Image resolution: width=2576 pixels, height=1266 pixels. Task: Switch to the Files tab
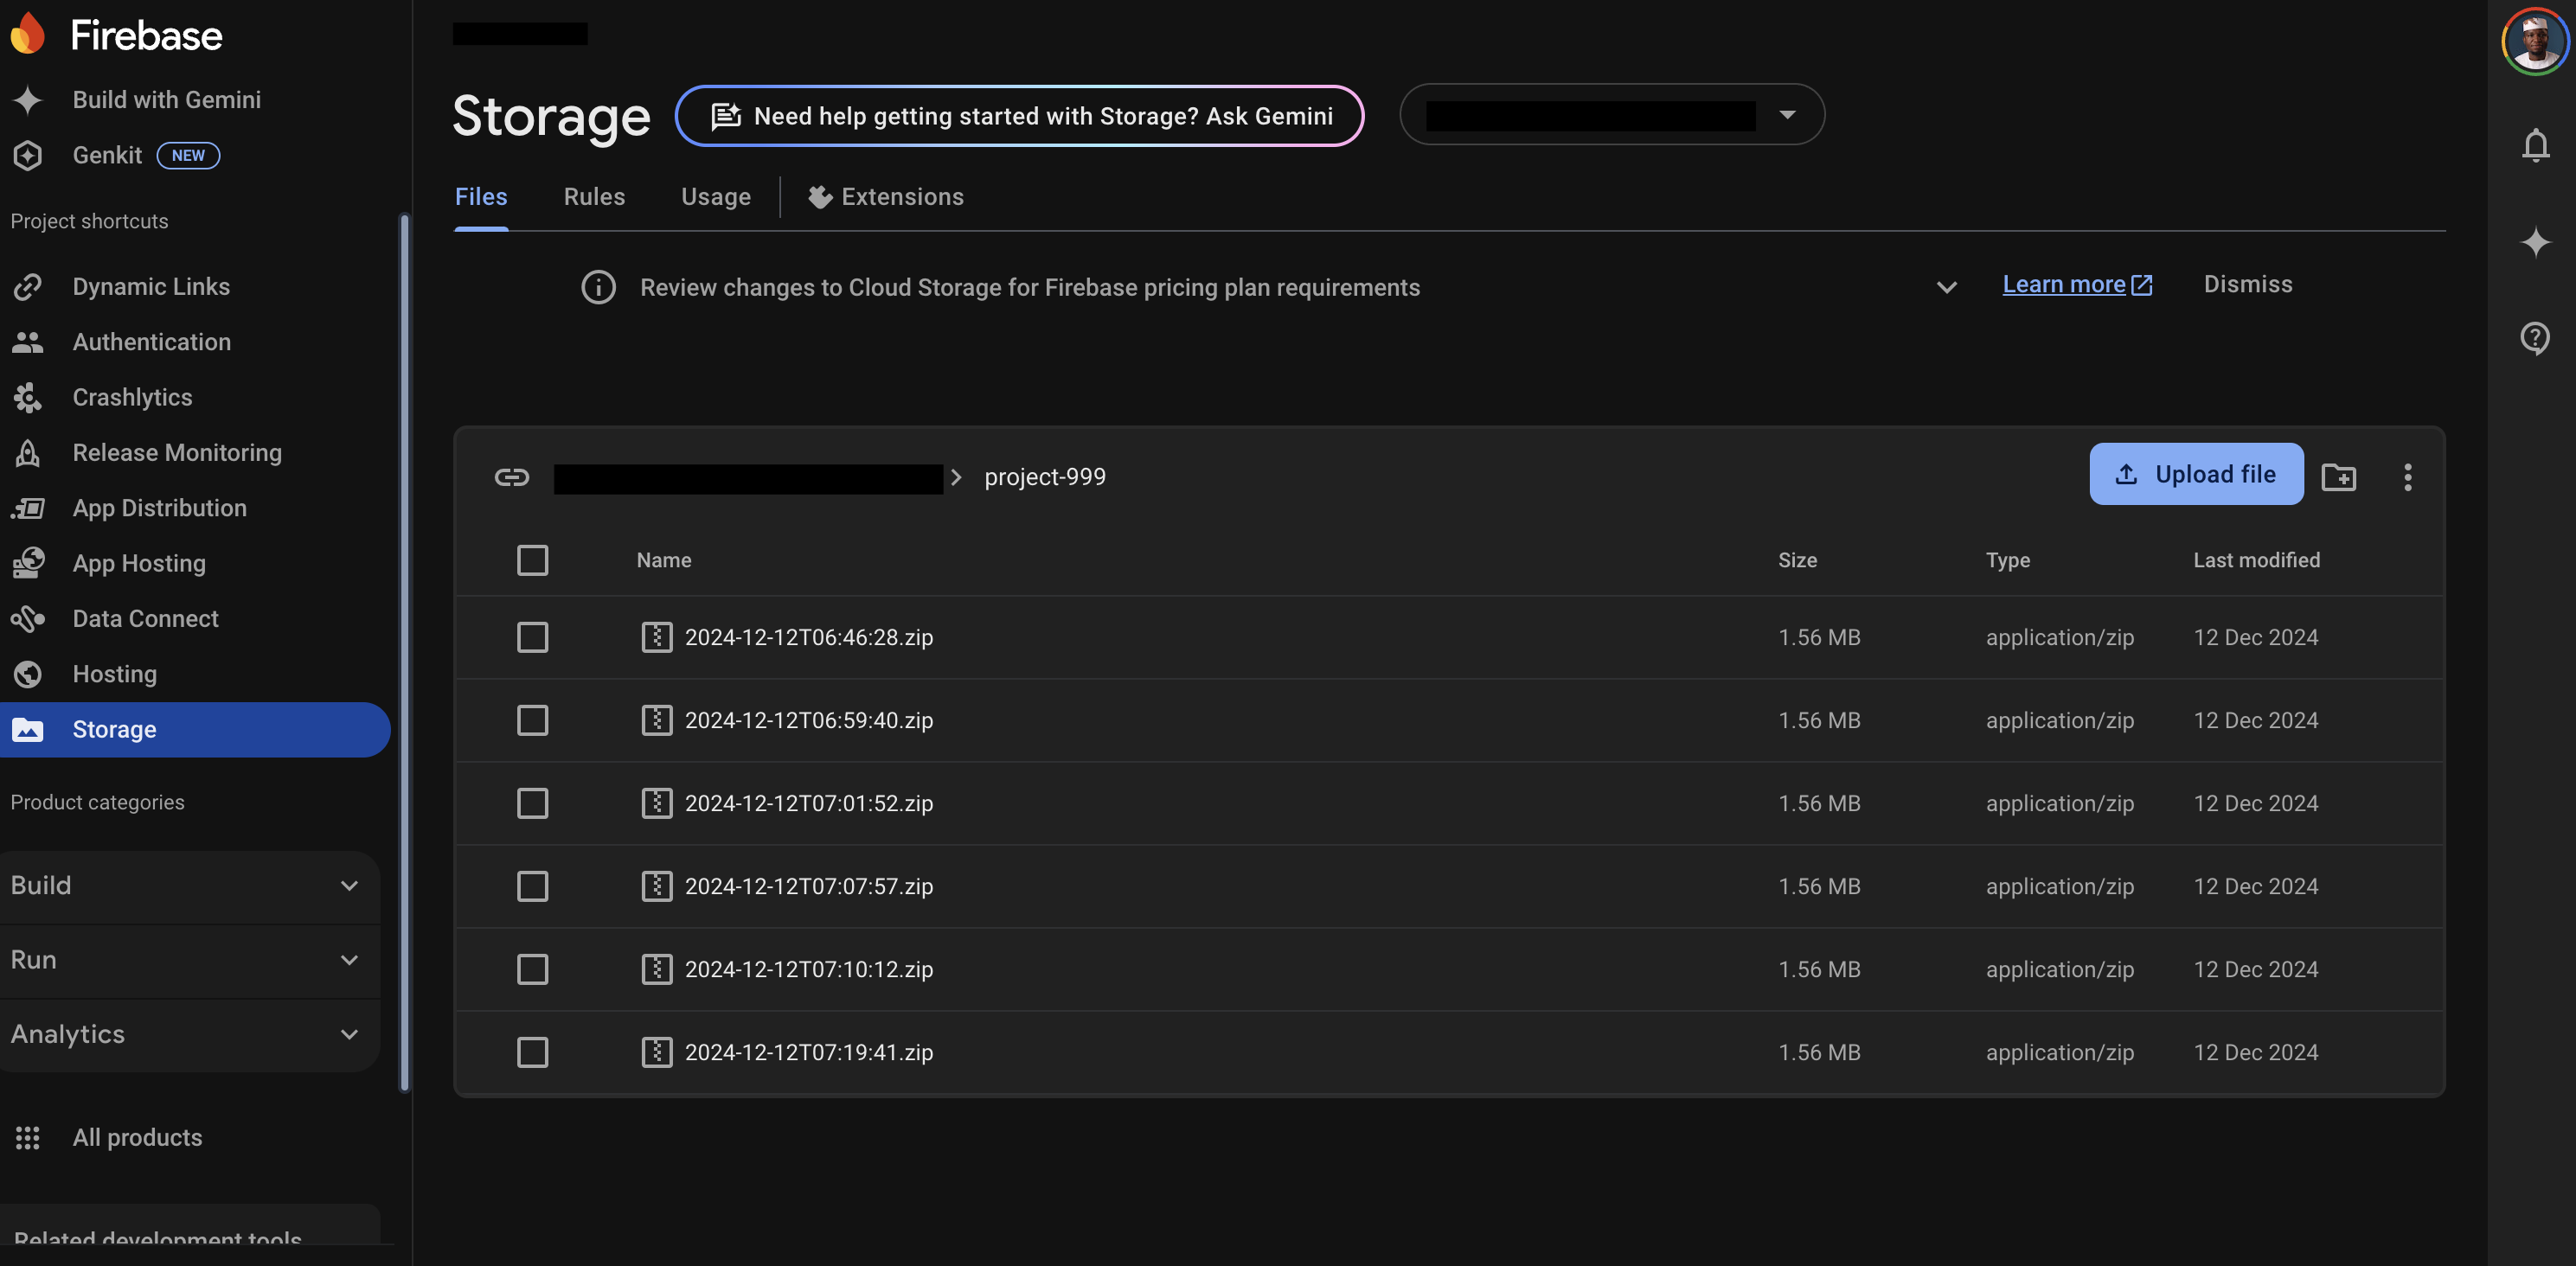[x=481, y=197]
